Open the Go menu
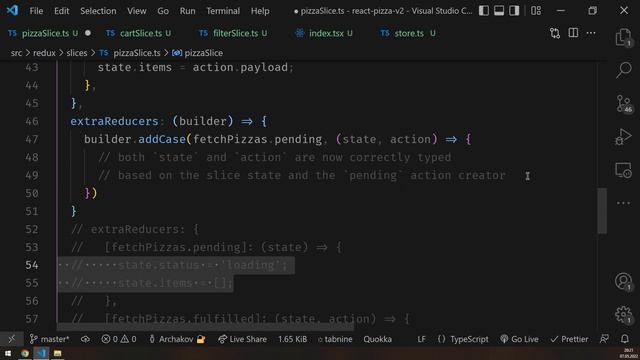The height and width of the screenshot is (360, 640). 163,11
